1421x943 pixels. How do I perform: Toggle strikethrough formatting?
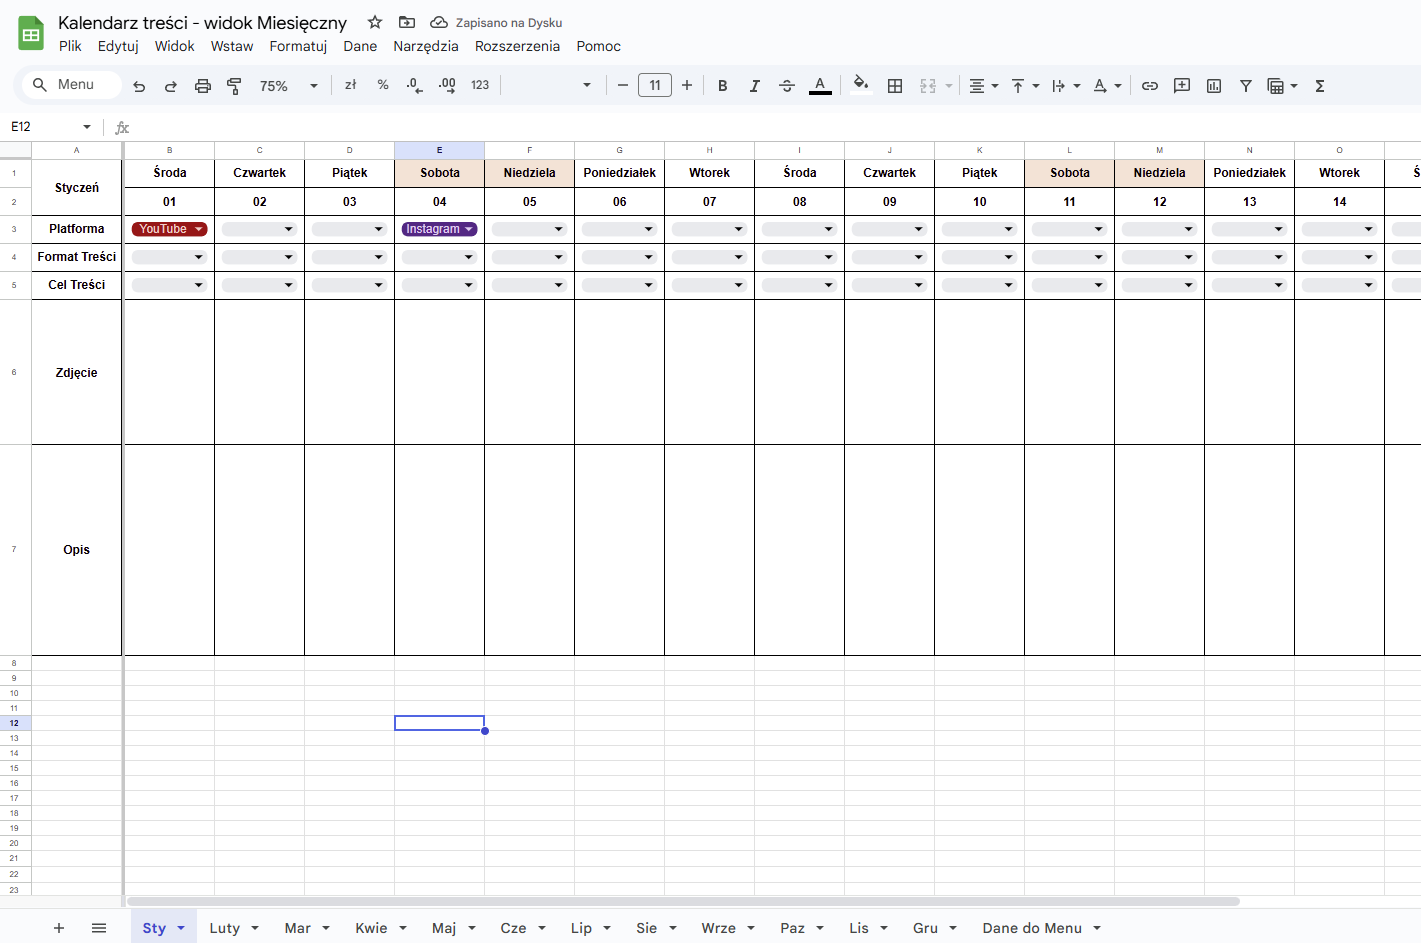[787, 86]
